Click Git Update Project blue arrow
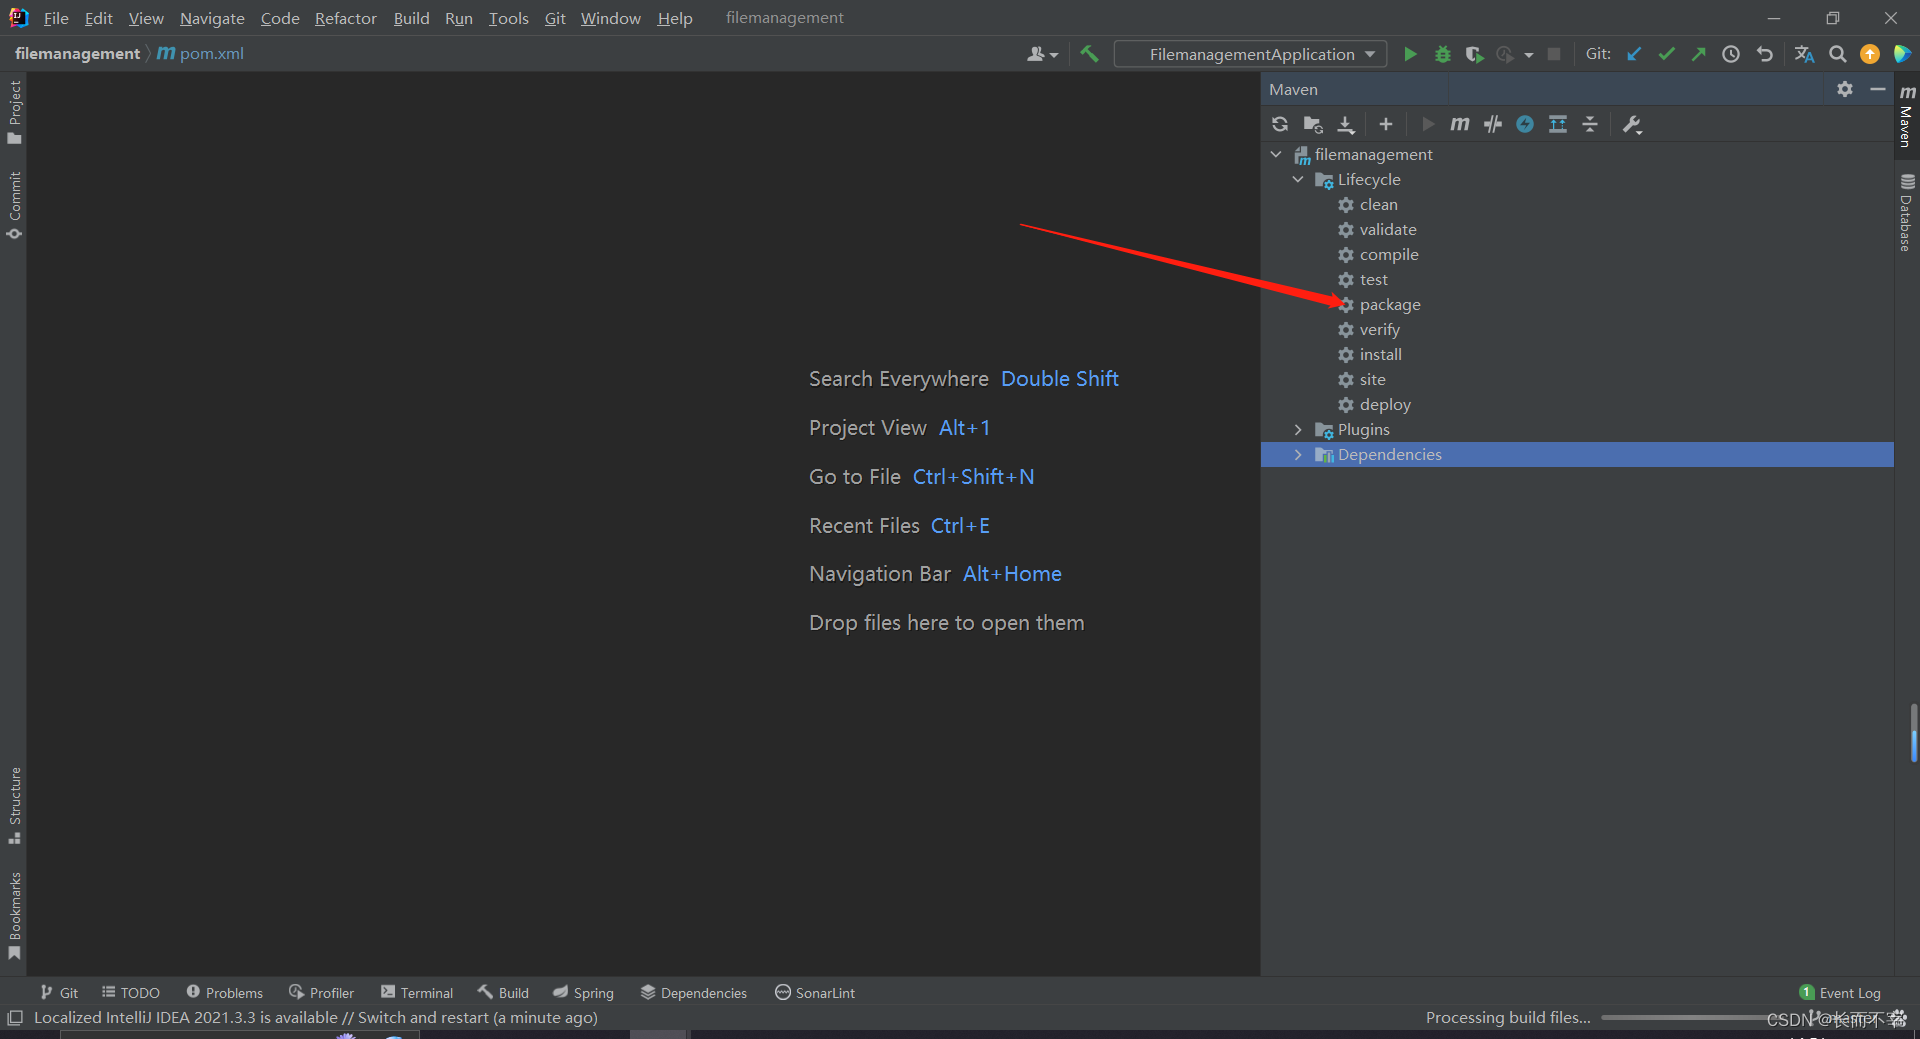Image resolution: width=1920 pixels, height=1039 pixels. point(1634,54)
